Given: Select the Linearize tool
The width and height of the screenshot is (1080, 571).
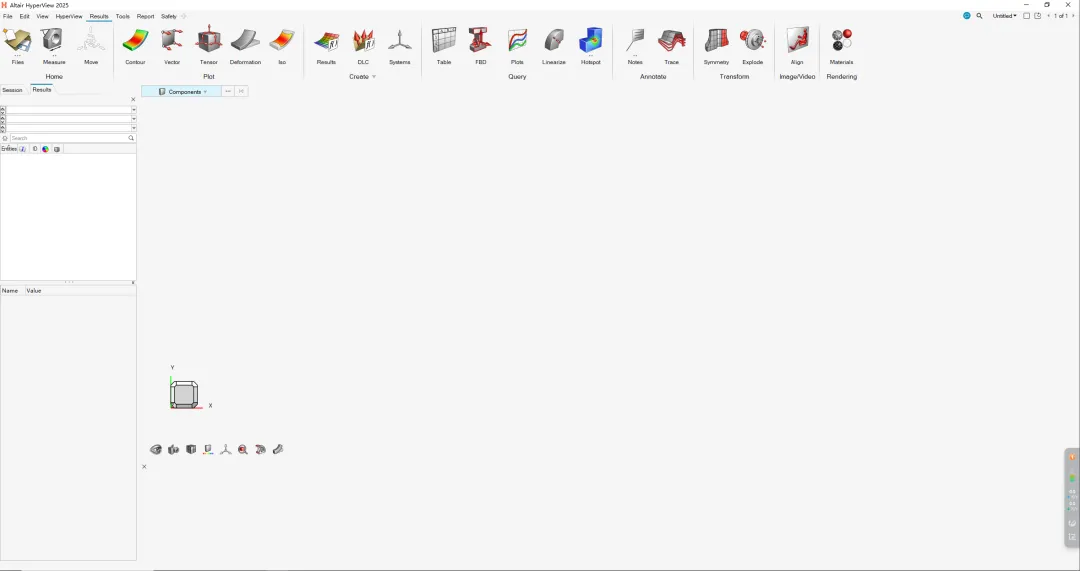Looking at the screenshot, I should [554, 41].
